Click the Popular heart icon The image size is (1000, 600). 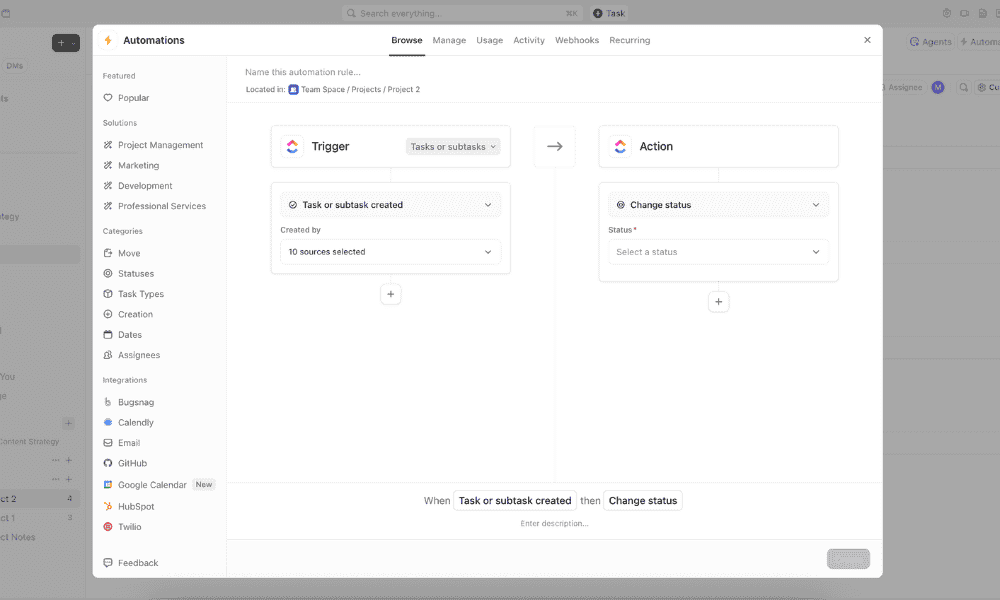coord(108,98)
